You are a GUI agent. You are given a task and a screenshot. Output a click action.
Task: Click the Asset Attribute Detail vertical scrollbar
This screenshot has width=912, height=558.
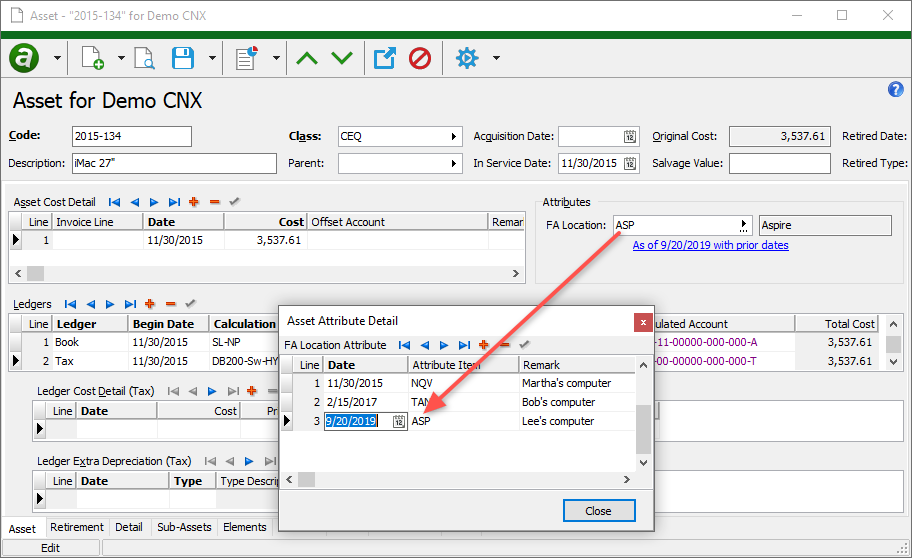(643, 430)
